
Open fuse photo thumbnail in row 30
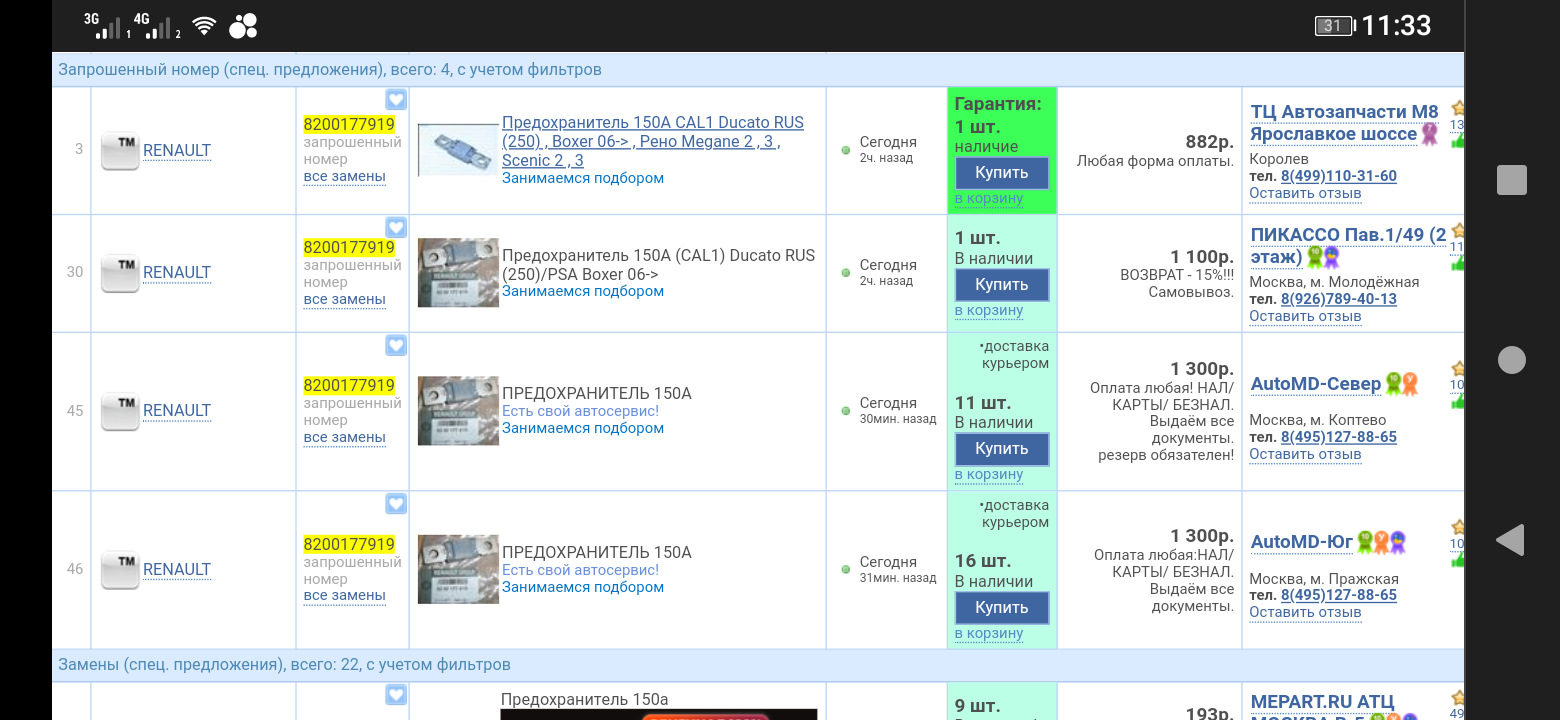[x=458, y=272]
